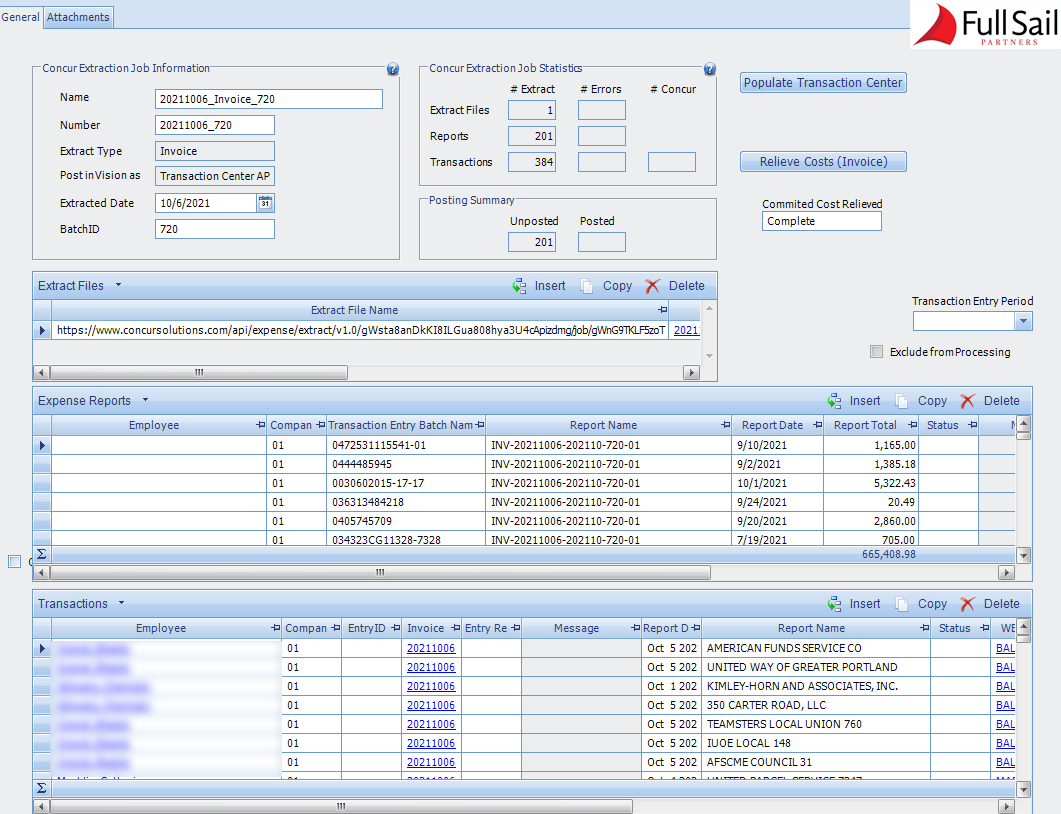The image size is (1061, 814).
Task: Click Delete in the Transactions grid
Action: coord(1000,603)
